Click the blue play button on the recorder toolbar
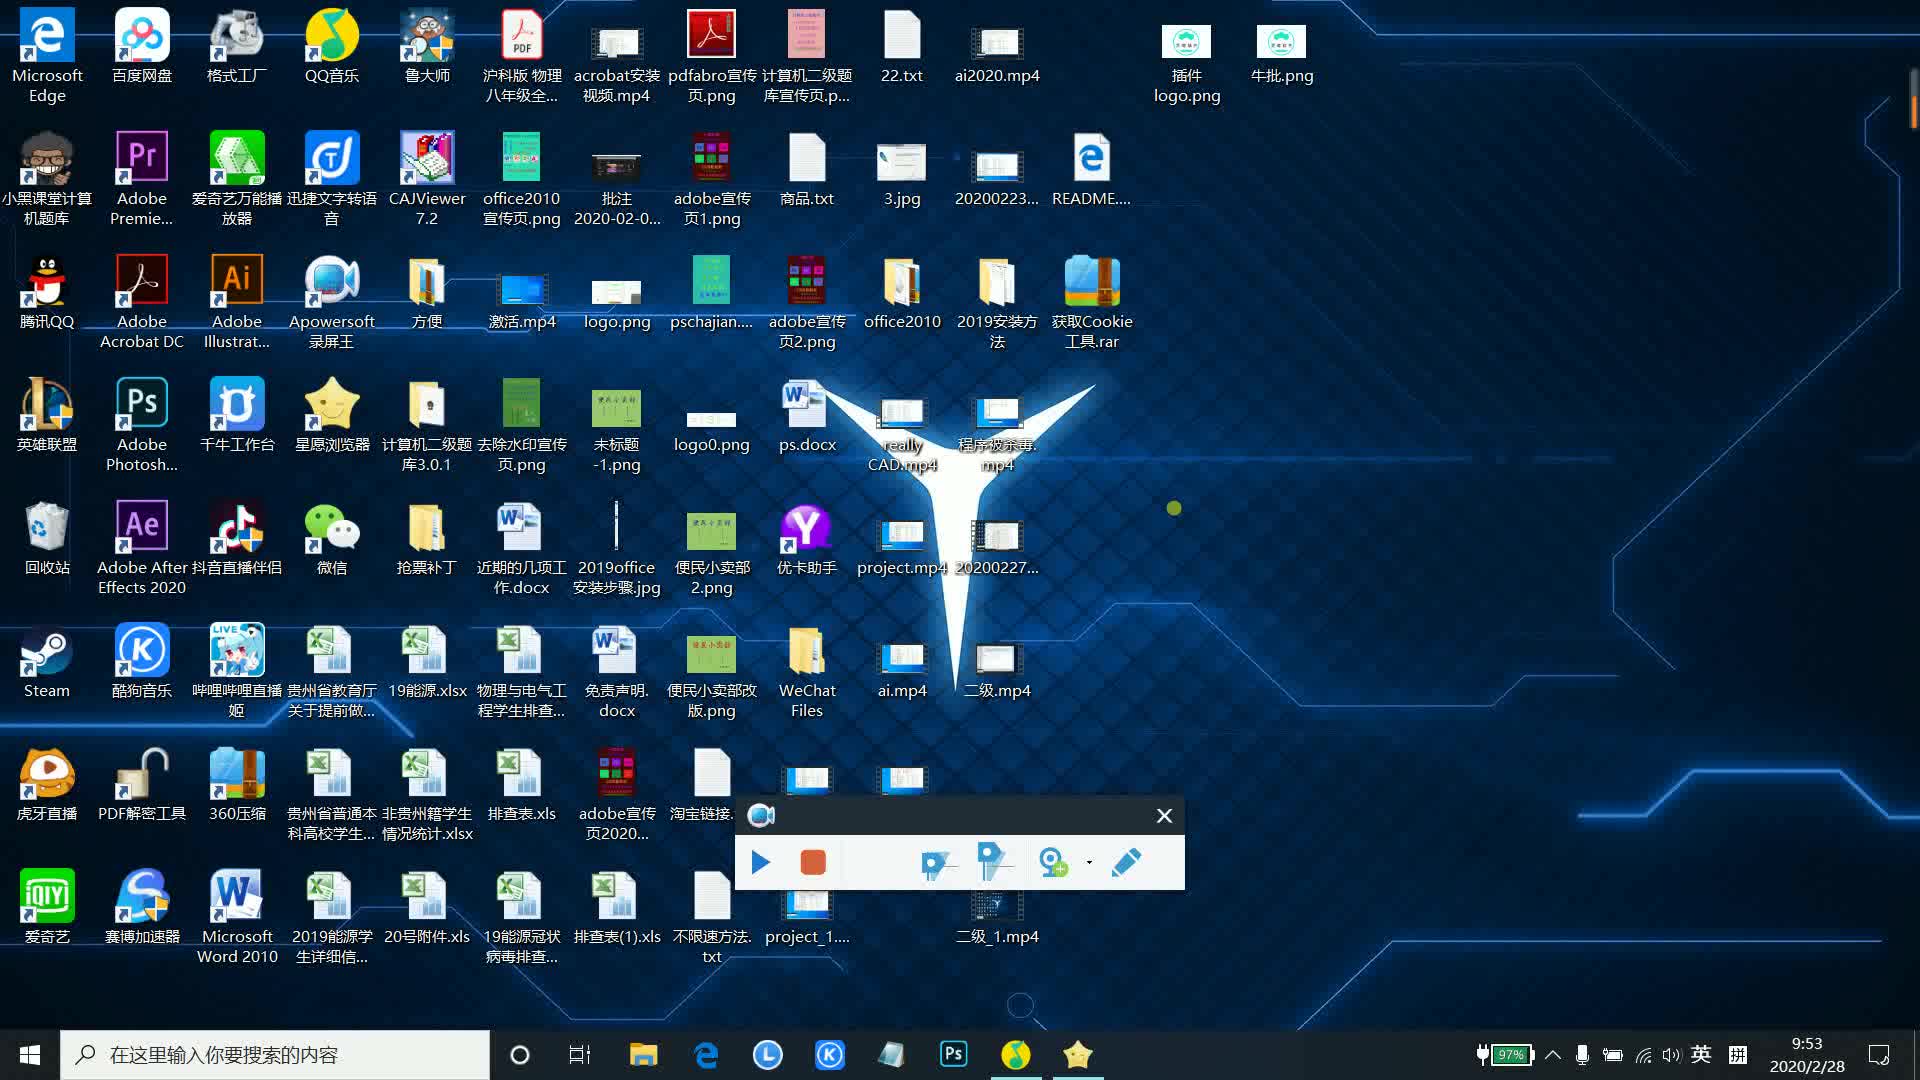The width and height of the screenshot is (1920, 1080). (x=760, y=862)
